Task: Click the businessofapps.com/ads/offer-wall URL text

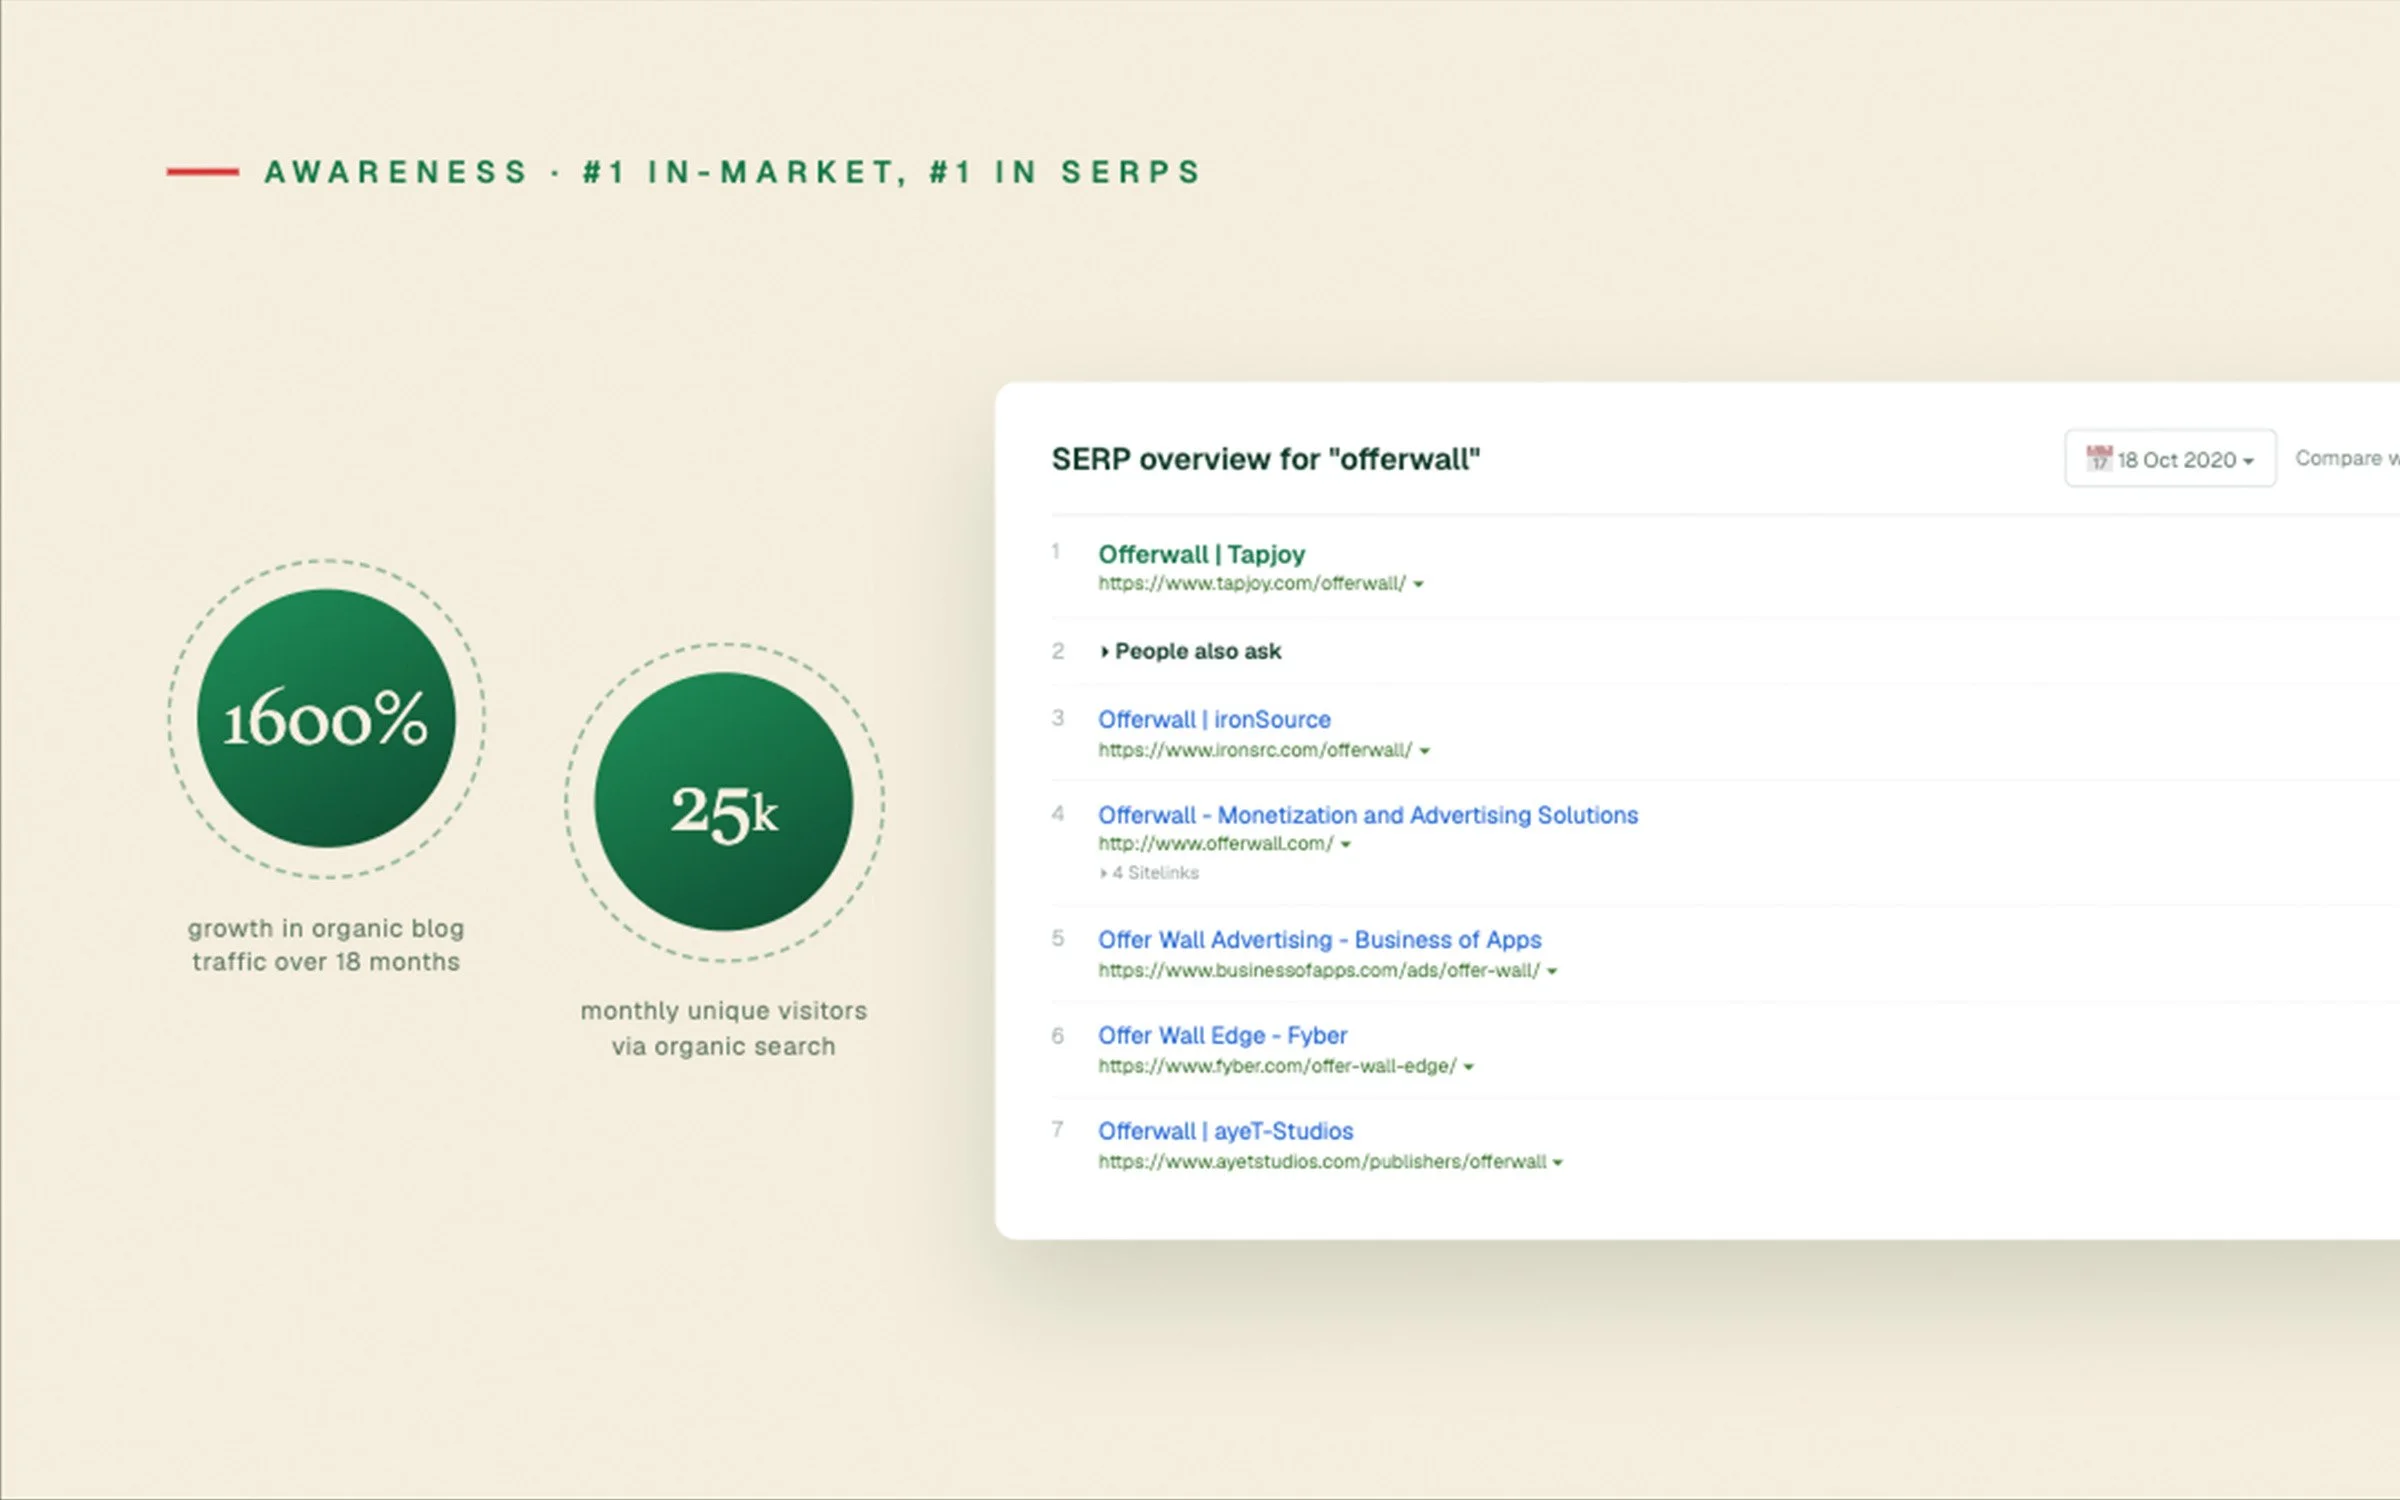Action: pos(1319,970)
